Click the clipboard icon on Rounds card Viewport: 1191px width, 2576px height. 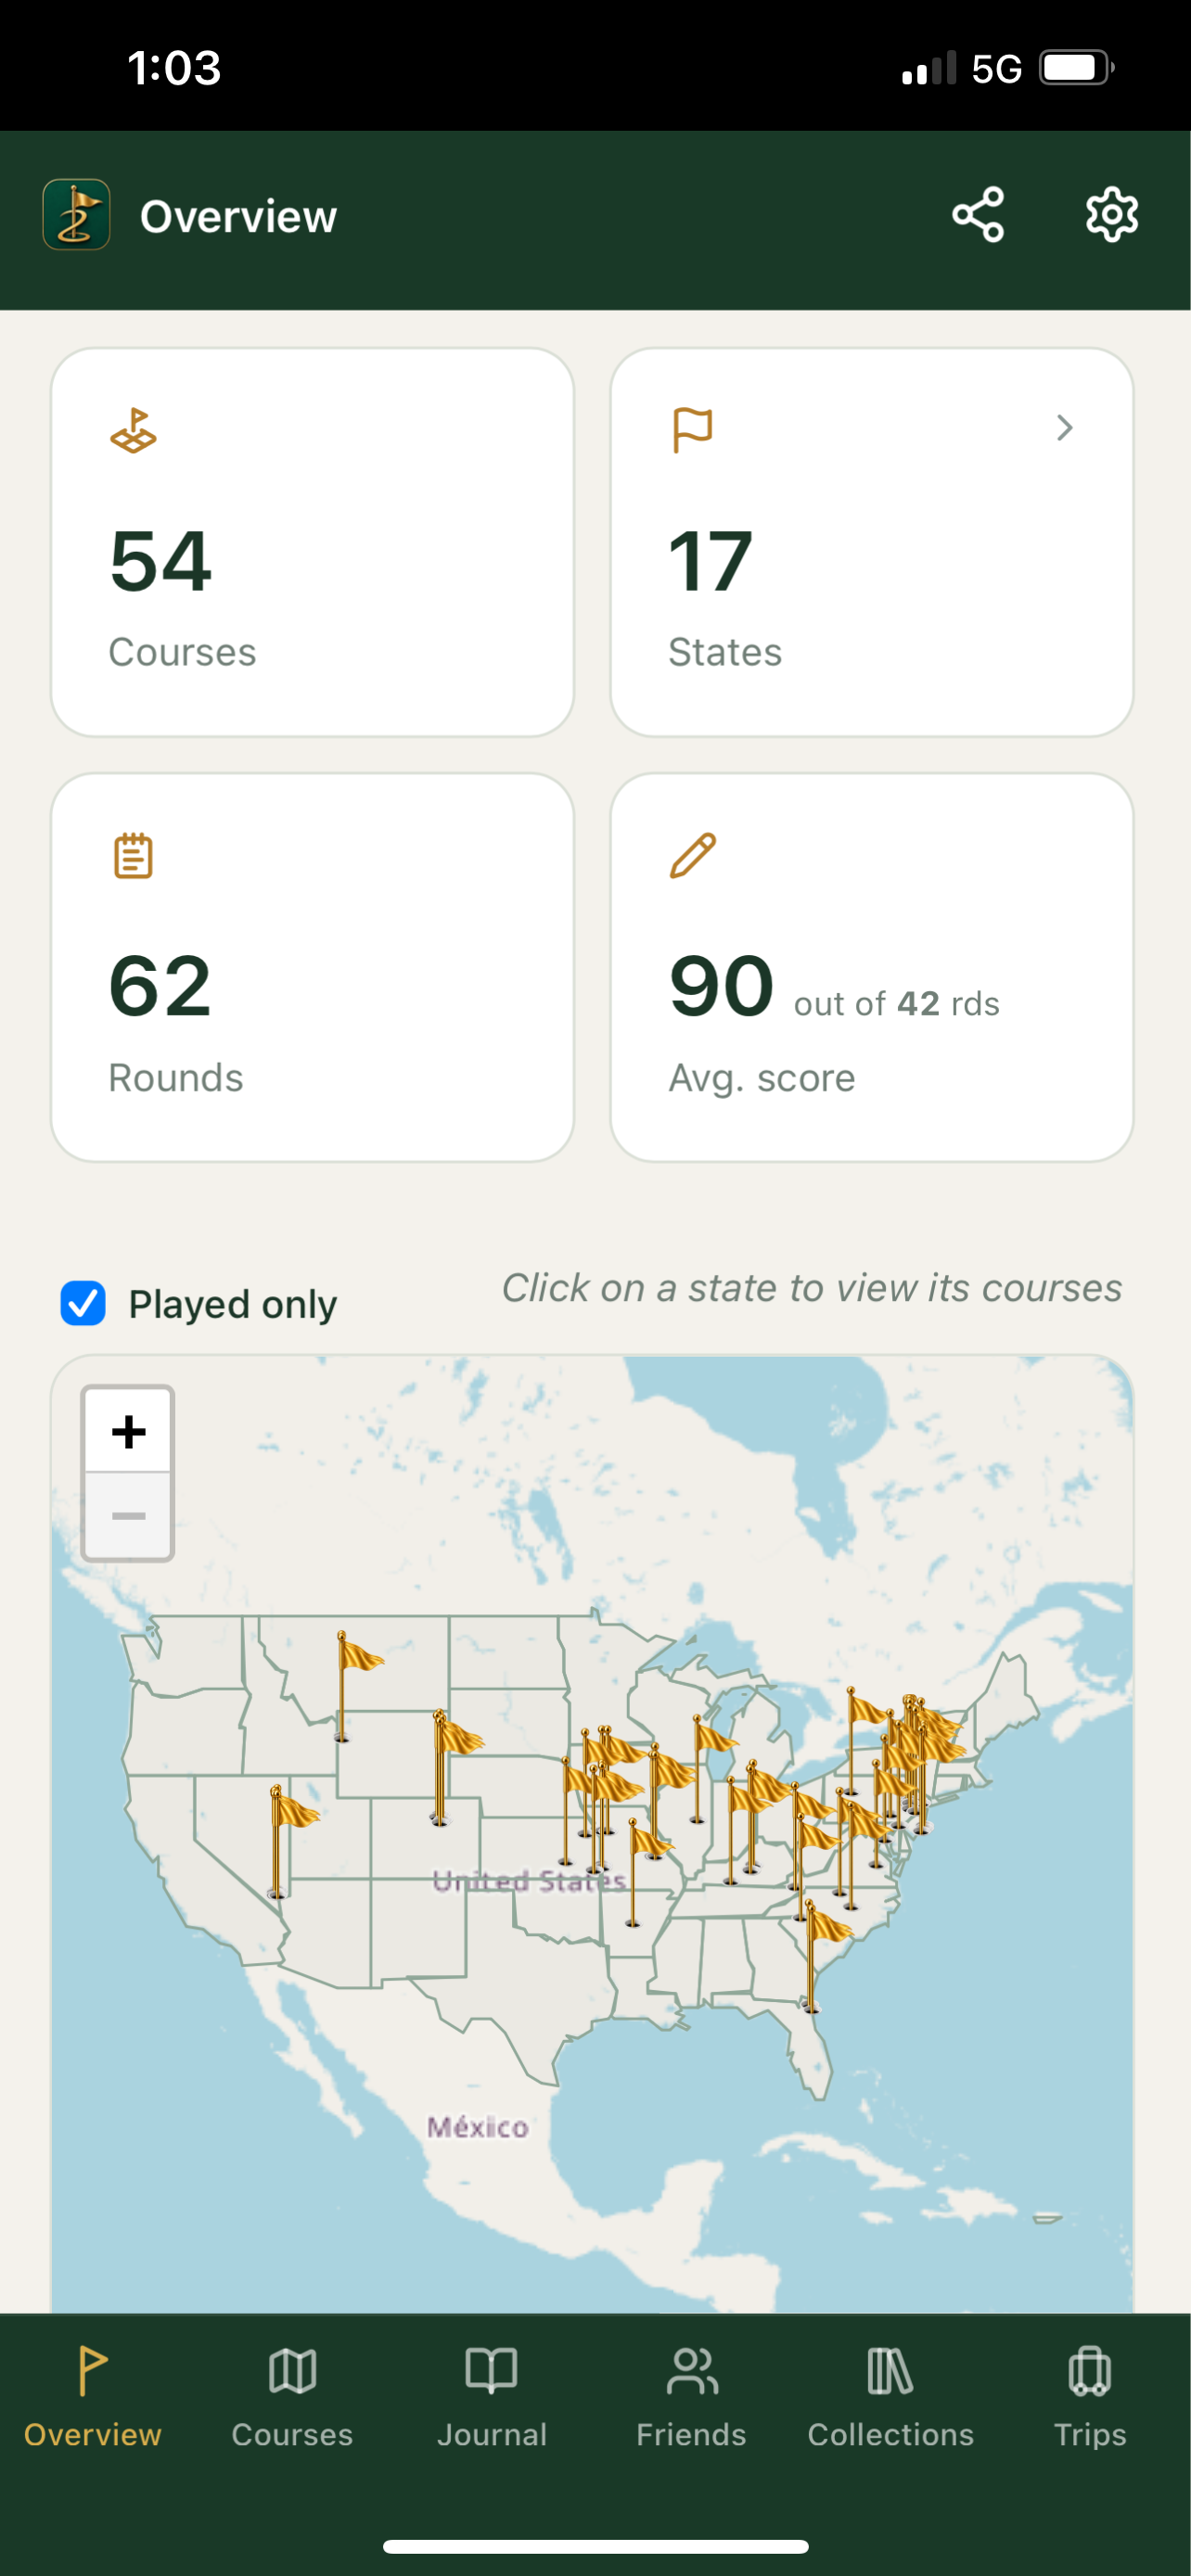click(133, 856)
